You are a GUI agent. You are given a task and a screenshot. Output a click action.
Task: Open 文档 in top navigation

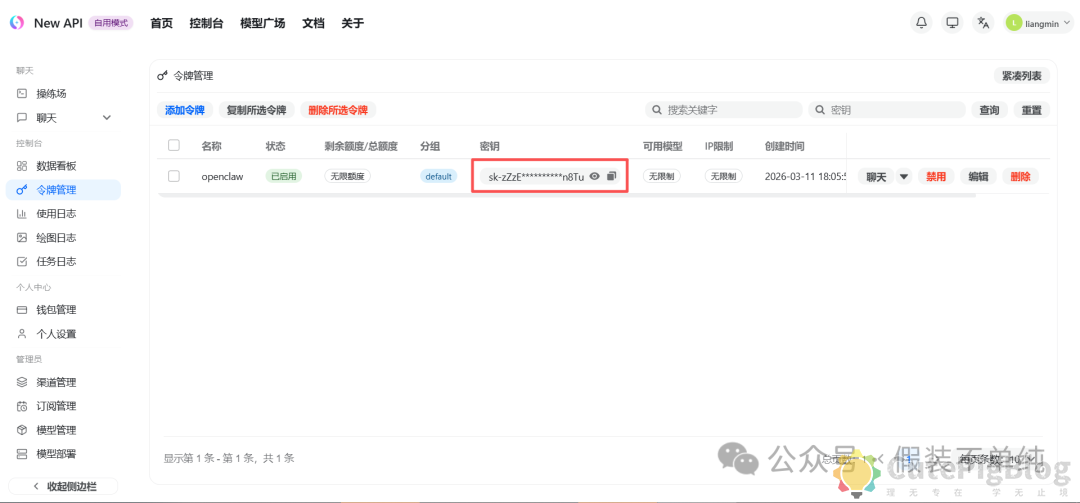pyautogui.click(x=313, y=23)
